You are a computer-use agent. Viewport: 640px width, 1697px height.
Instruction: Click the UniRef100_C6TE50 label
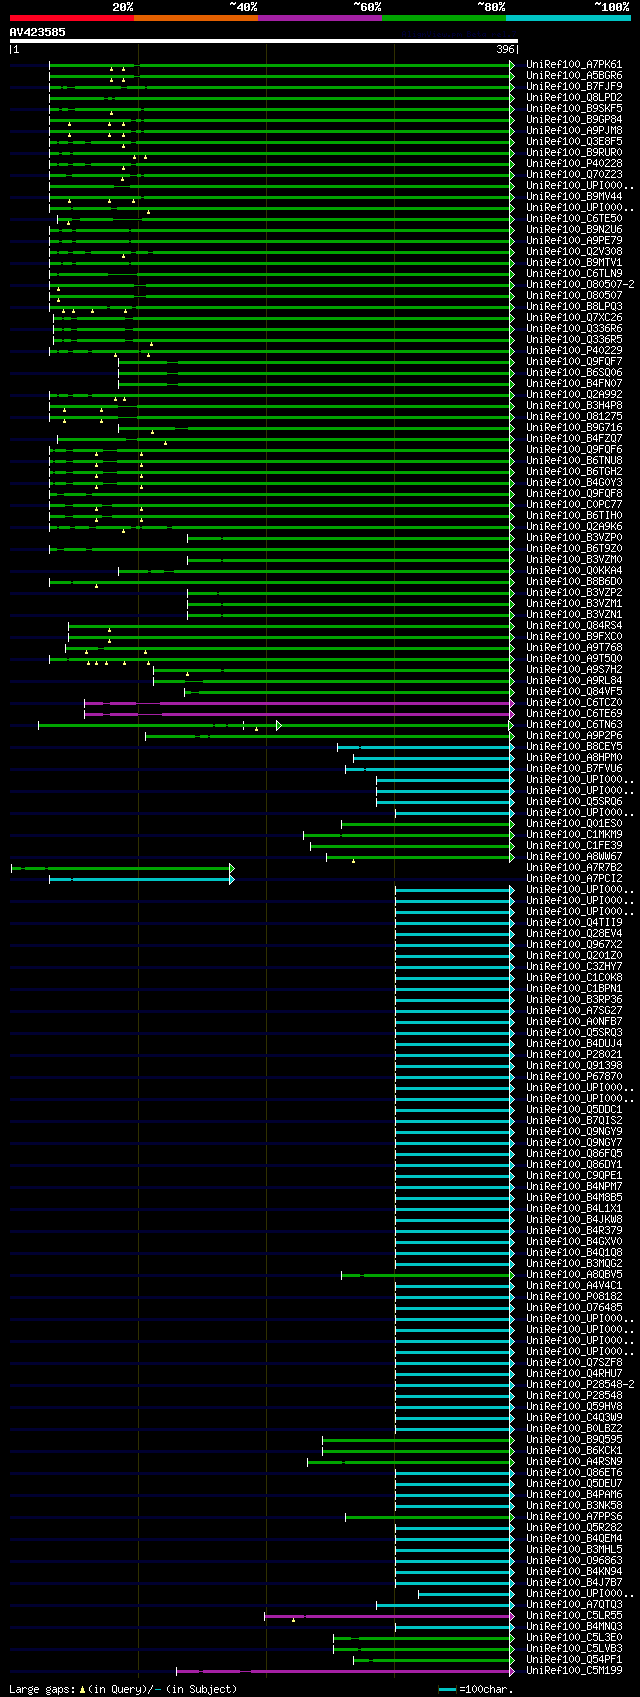(574, 219)
